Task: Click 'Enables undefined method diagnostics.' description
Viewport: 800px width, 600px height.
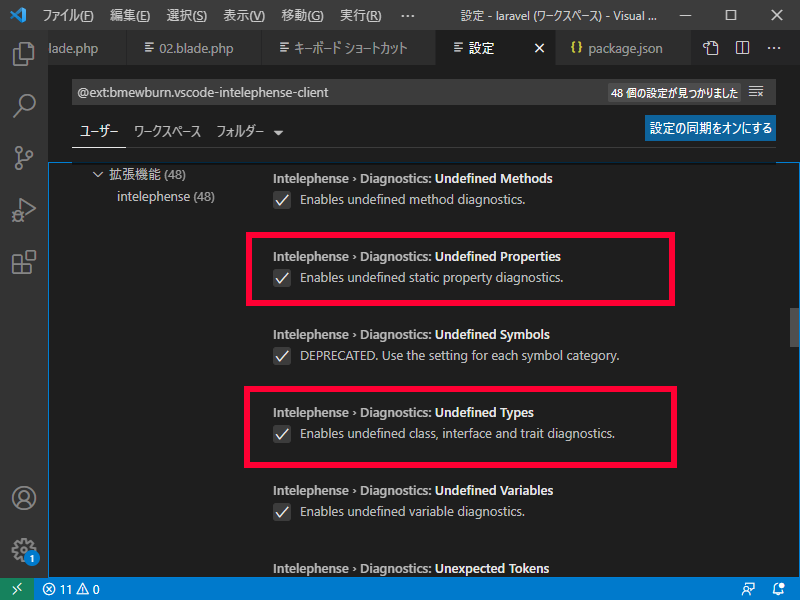Action: pyautogui.click(x=412, y=199)
